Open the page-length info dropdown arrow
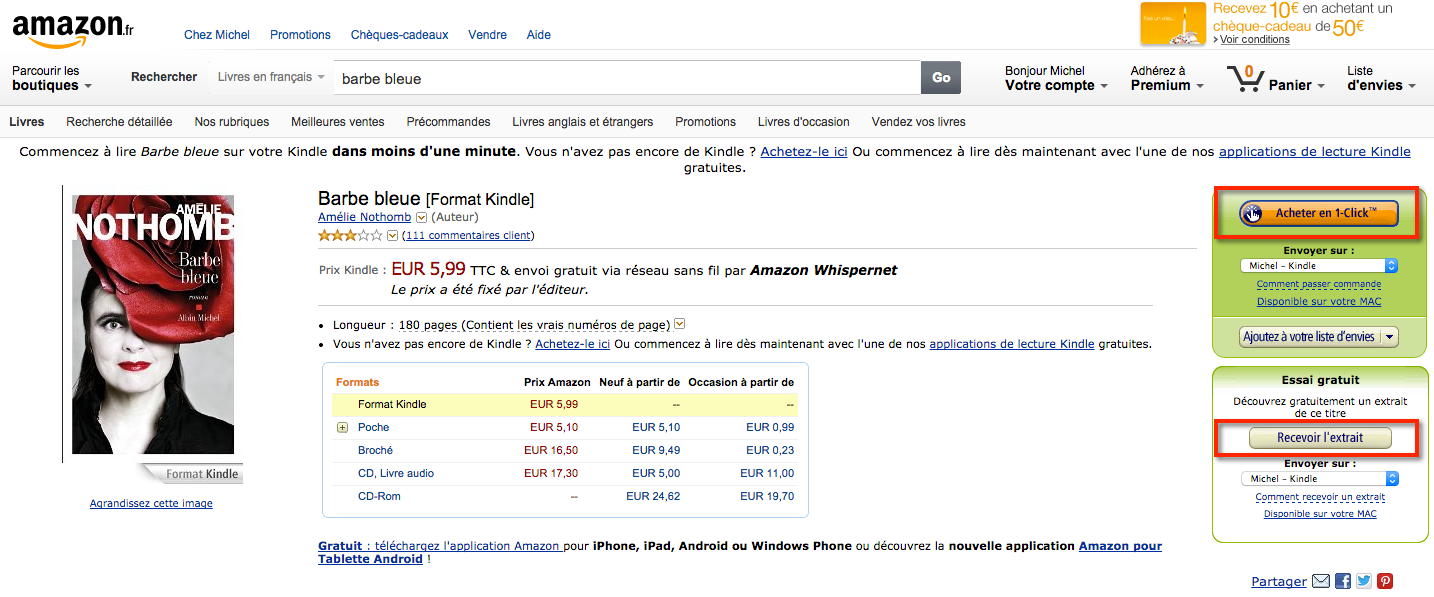Screen dimensions: 1434x597 tap(680, 324)
